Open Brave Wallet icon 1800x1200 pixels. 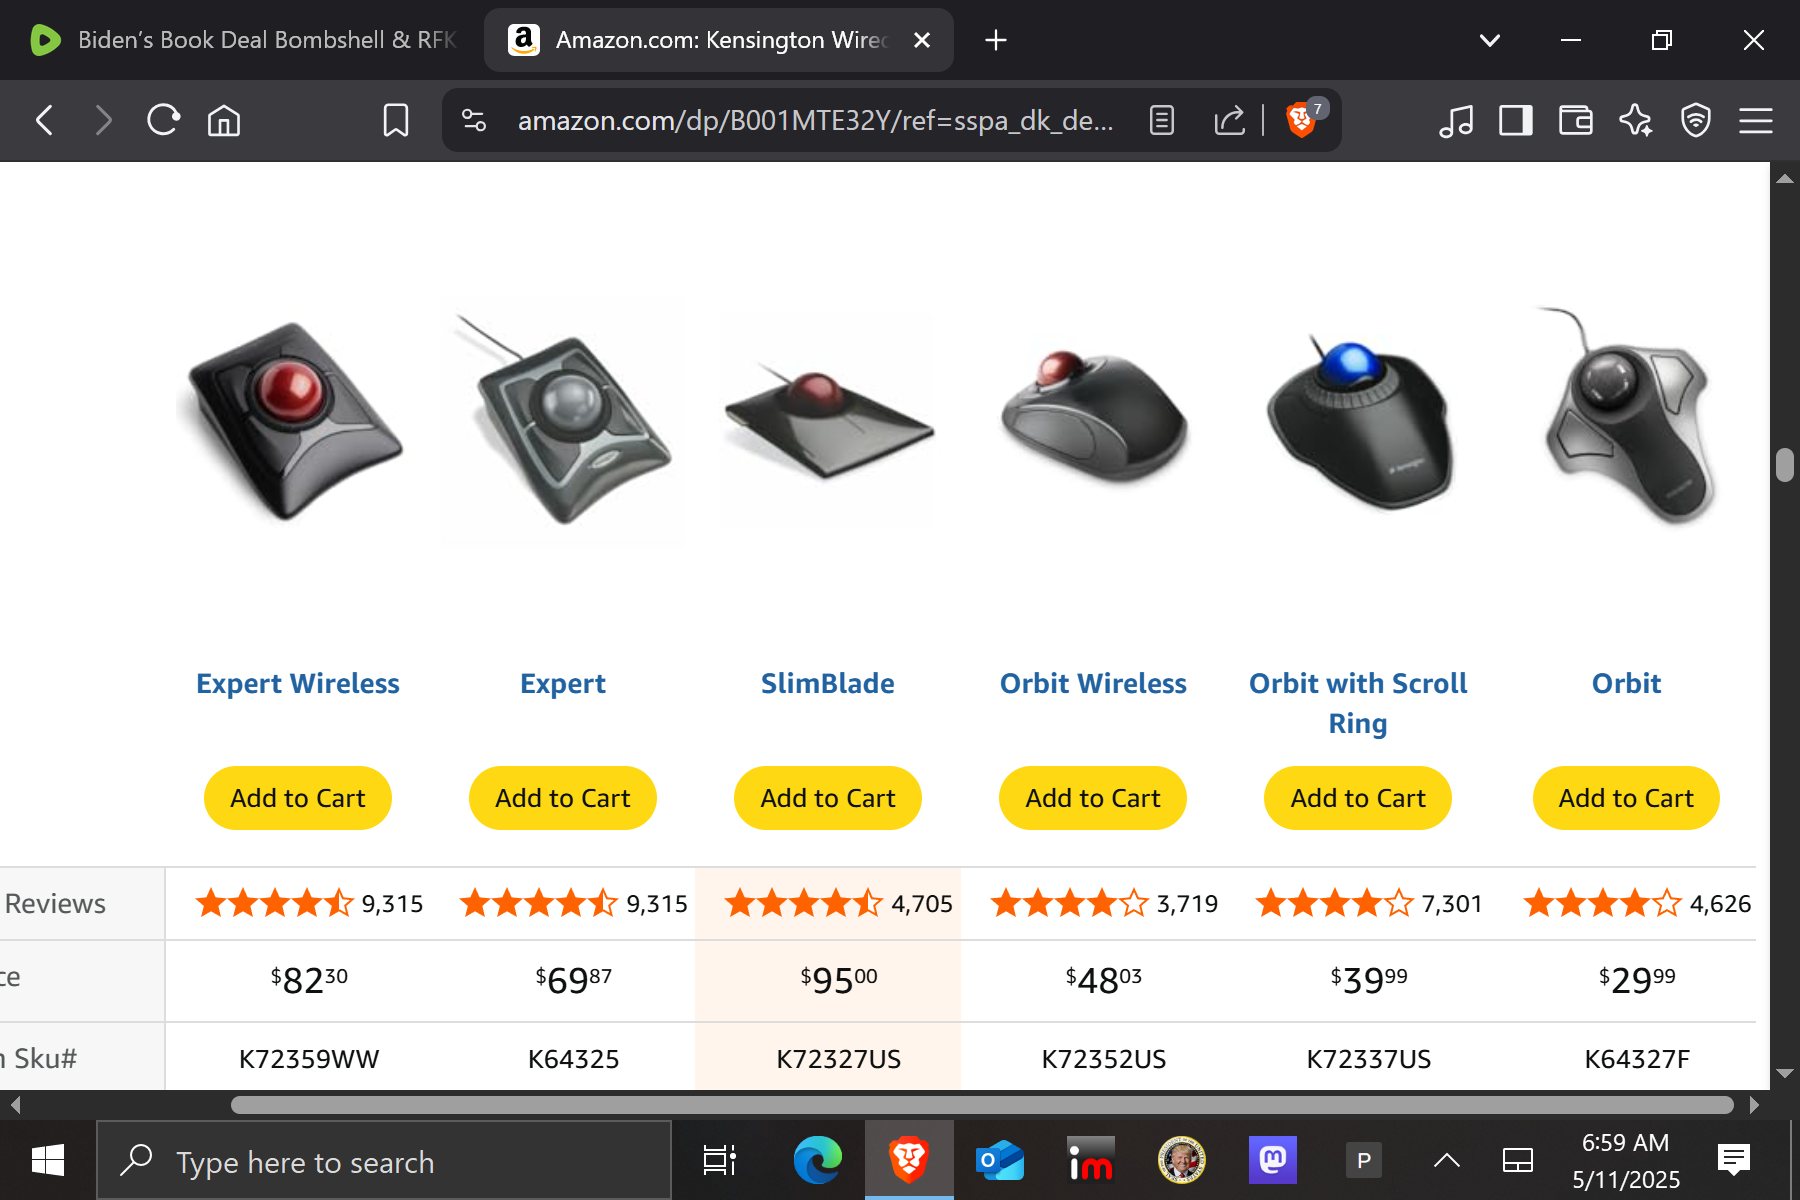[1576, 120]
